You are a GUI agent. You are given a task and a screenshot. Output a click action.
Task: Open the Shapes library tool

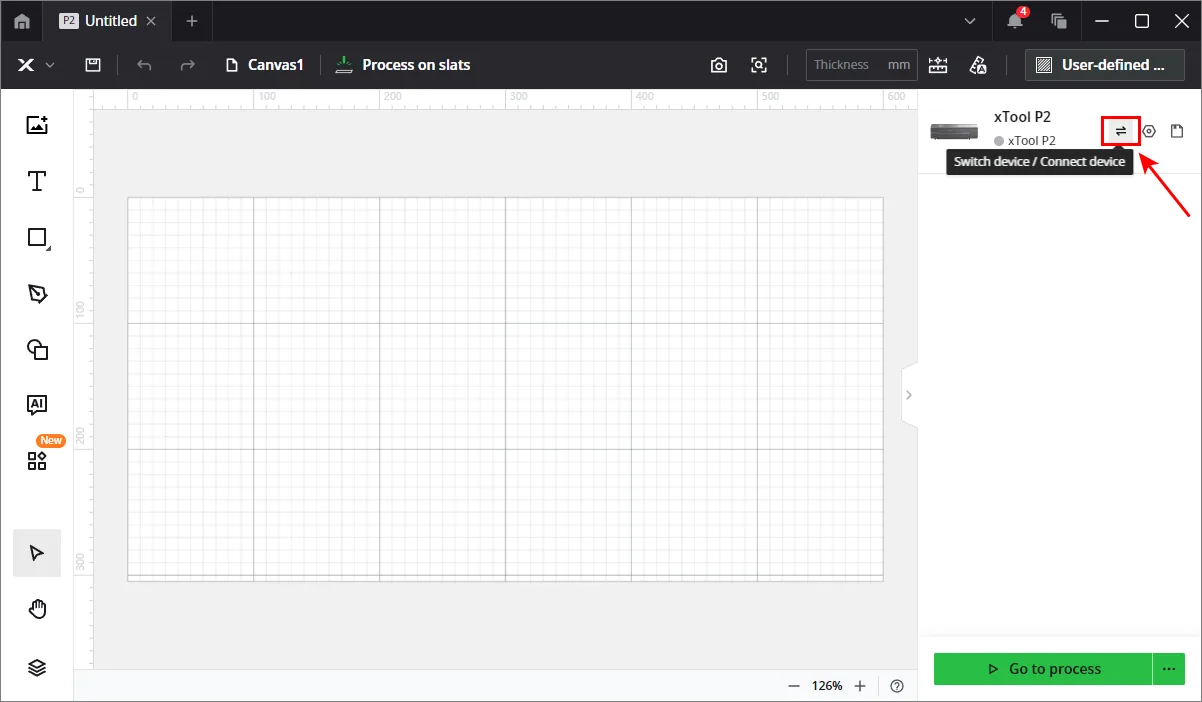click(37, 350)
